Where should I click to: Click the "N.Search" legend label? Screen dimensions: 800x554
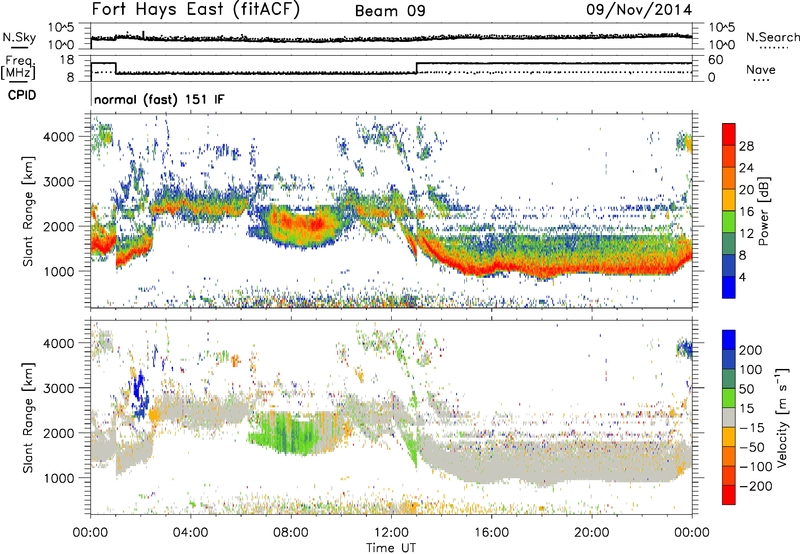click(x=773, y=37)
